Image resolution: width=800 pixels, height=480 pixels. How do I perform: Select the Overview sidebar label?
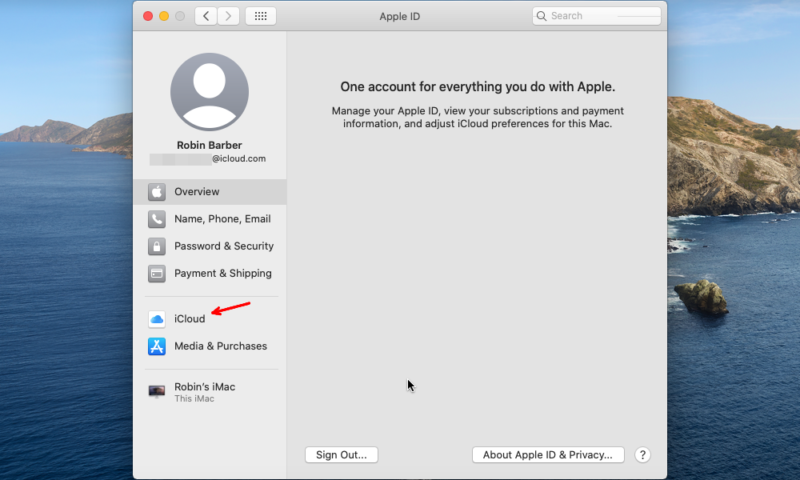197,192
